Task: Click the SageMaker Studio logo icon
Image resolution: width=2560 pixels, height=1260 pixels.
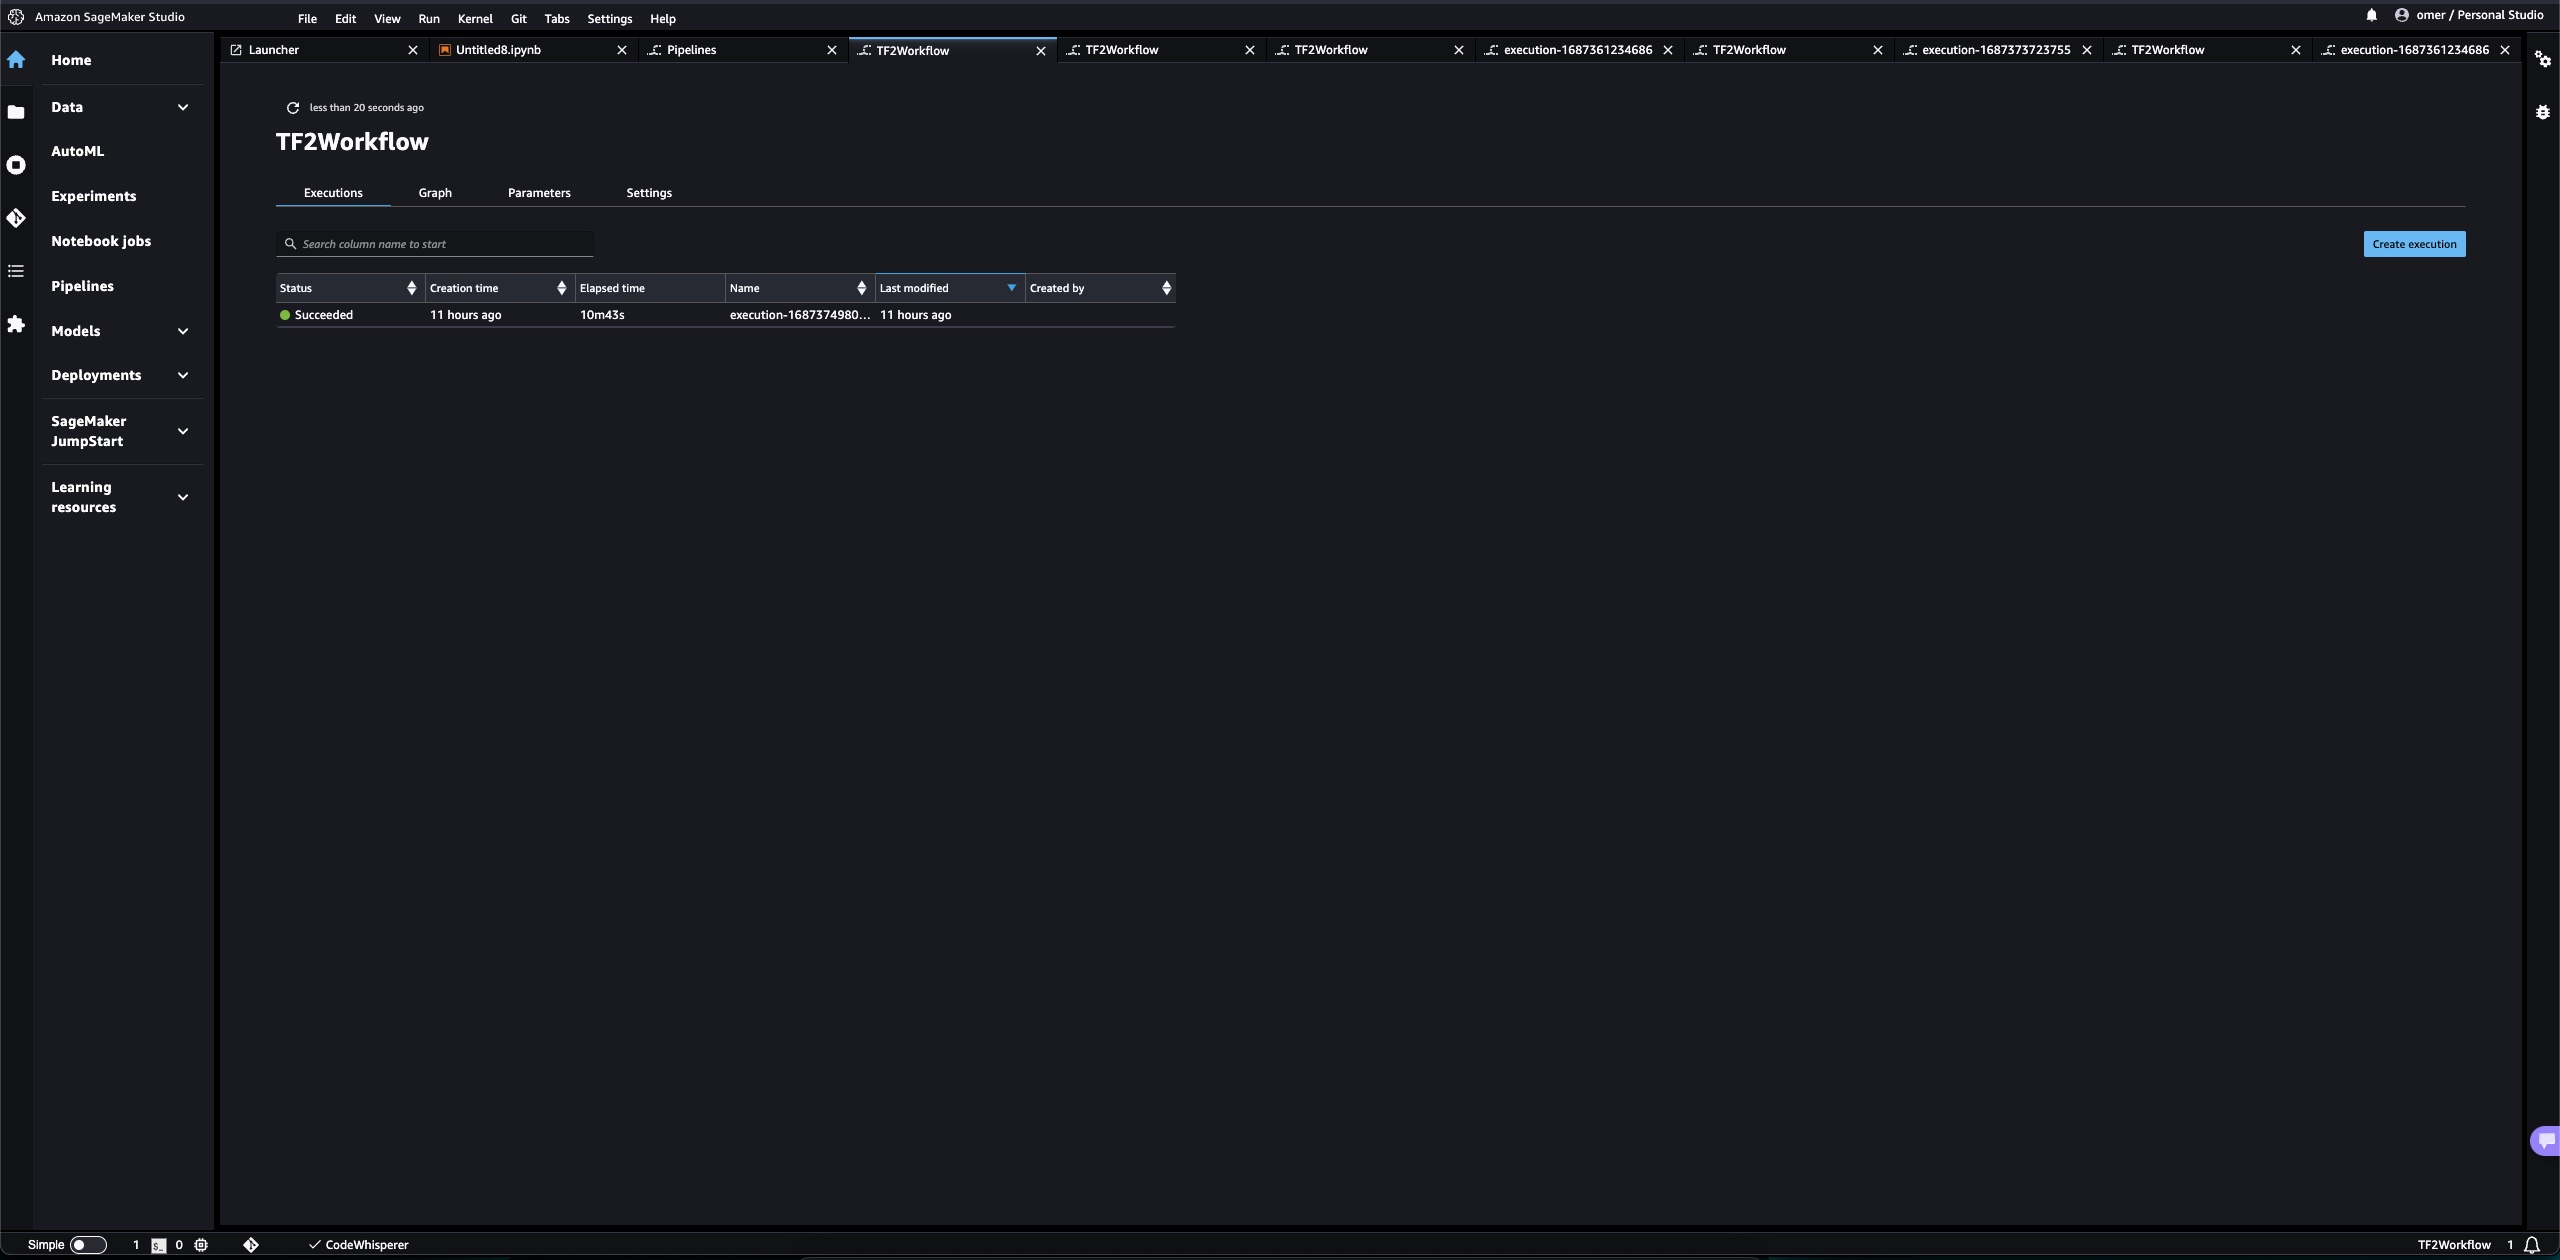Action: coord(16,17)
